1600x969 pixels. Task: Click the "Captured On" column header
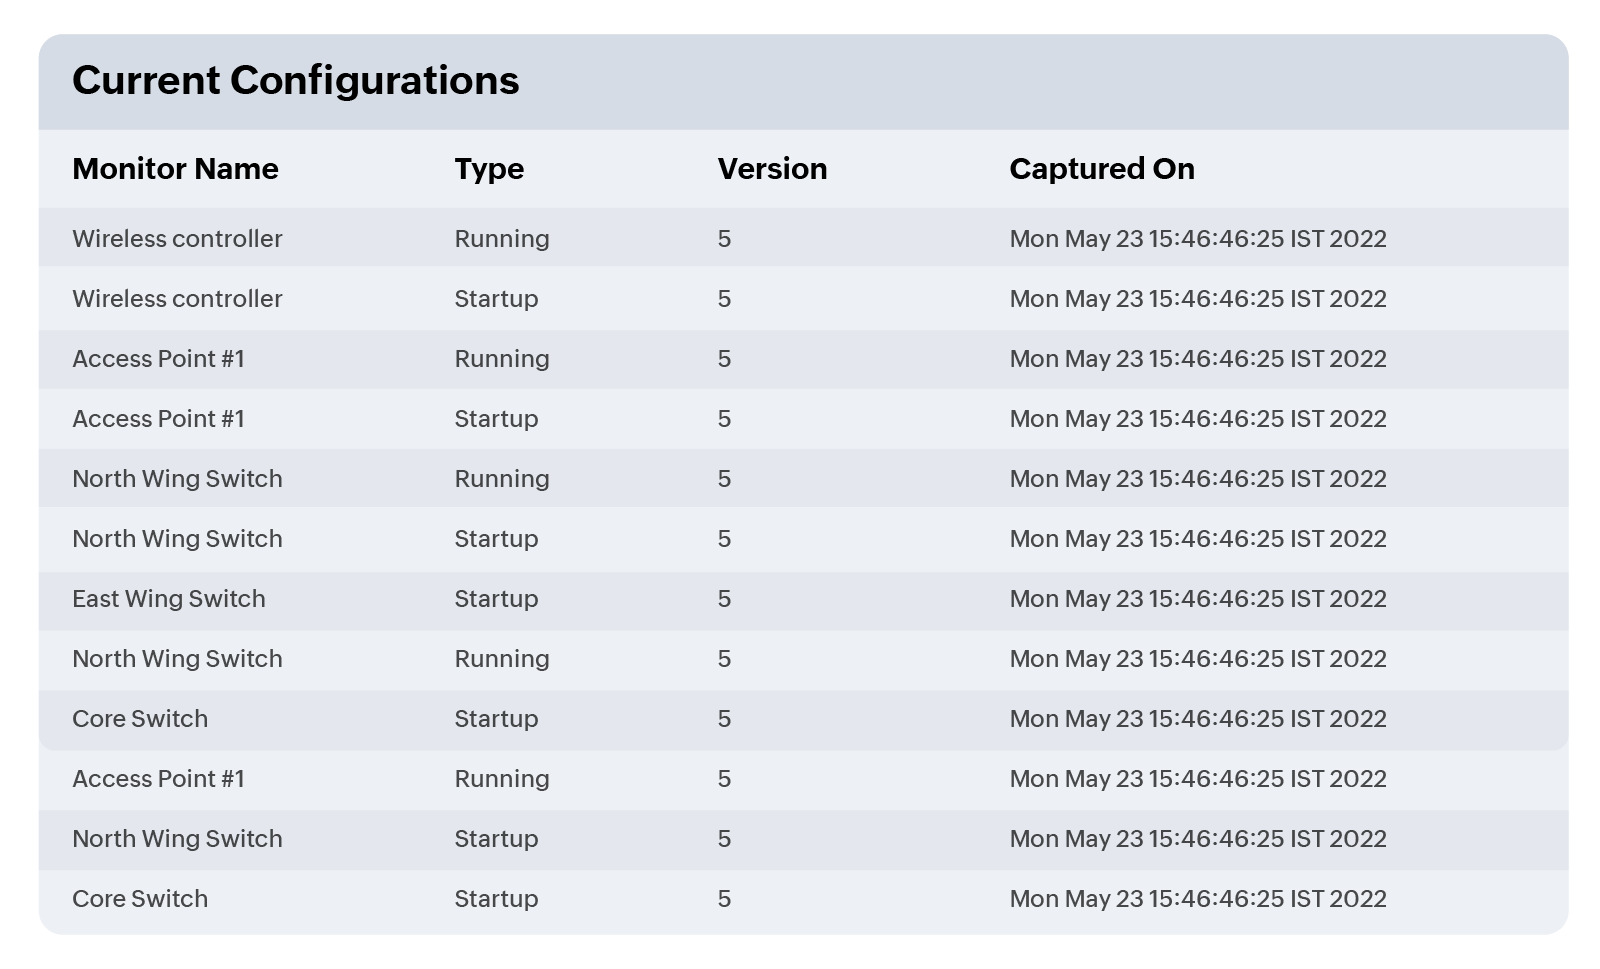point(1102,169)
